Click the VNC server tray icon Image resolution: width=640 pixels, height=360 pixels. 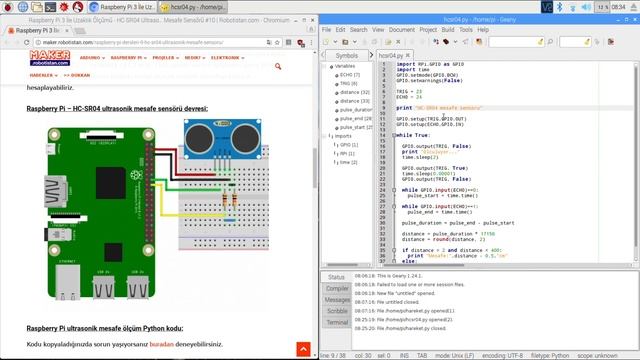click(x=547, y=7)
